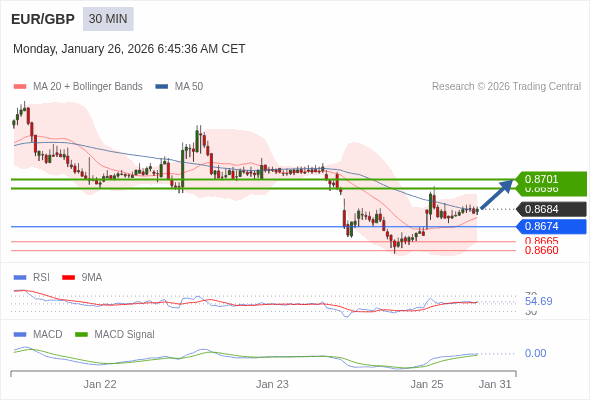Click the Jan 22 date axis label
The image size is (590, 400).
(x=100, y=384)
